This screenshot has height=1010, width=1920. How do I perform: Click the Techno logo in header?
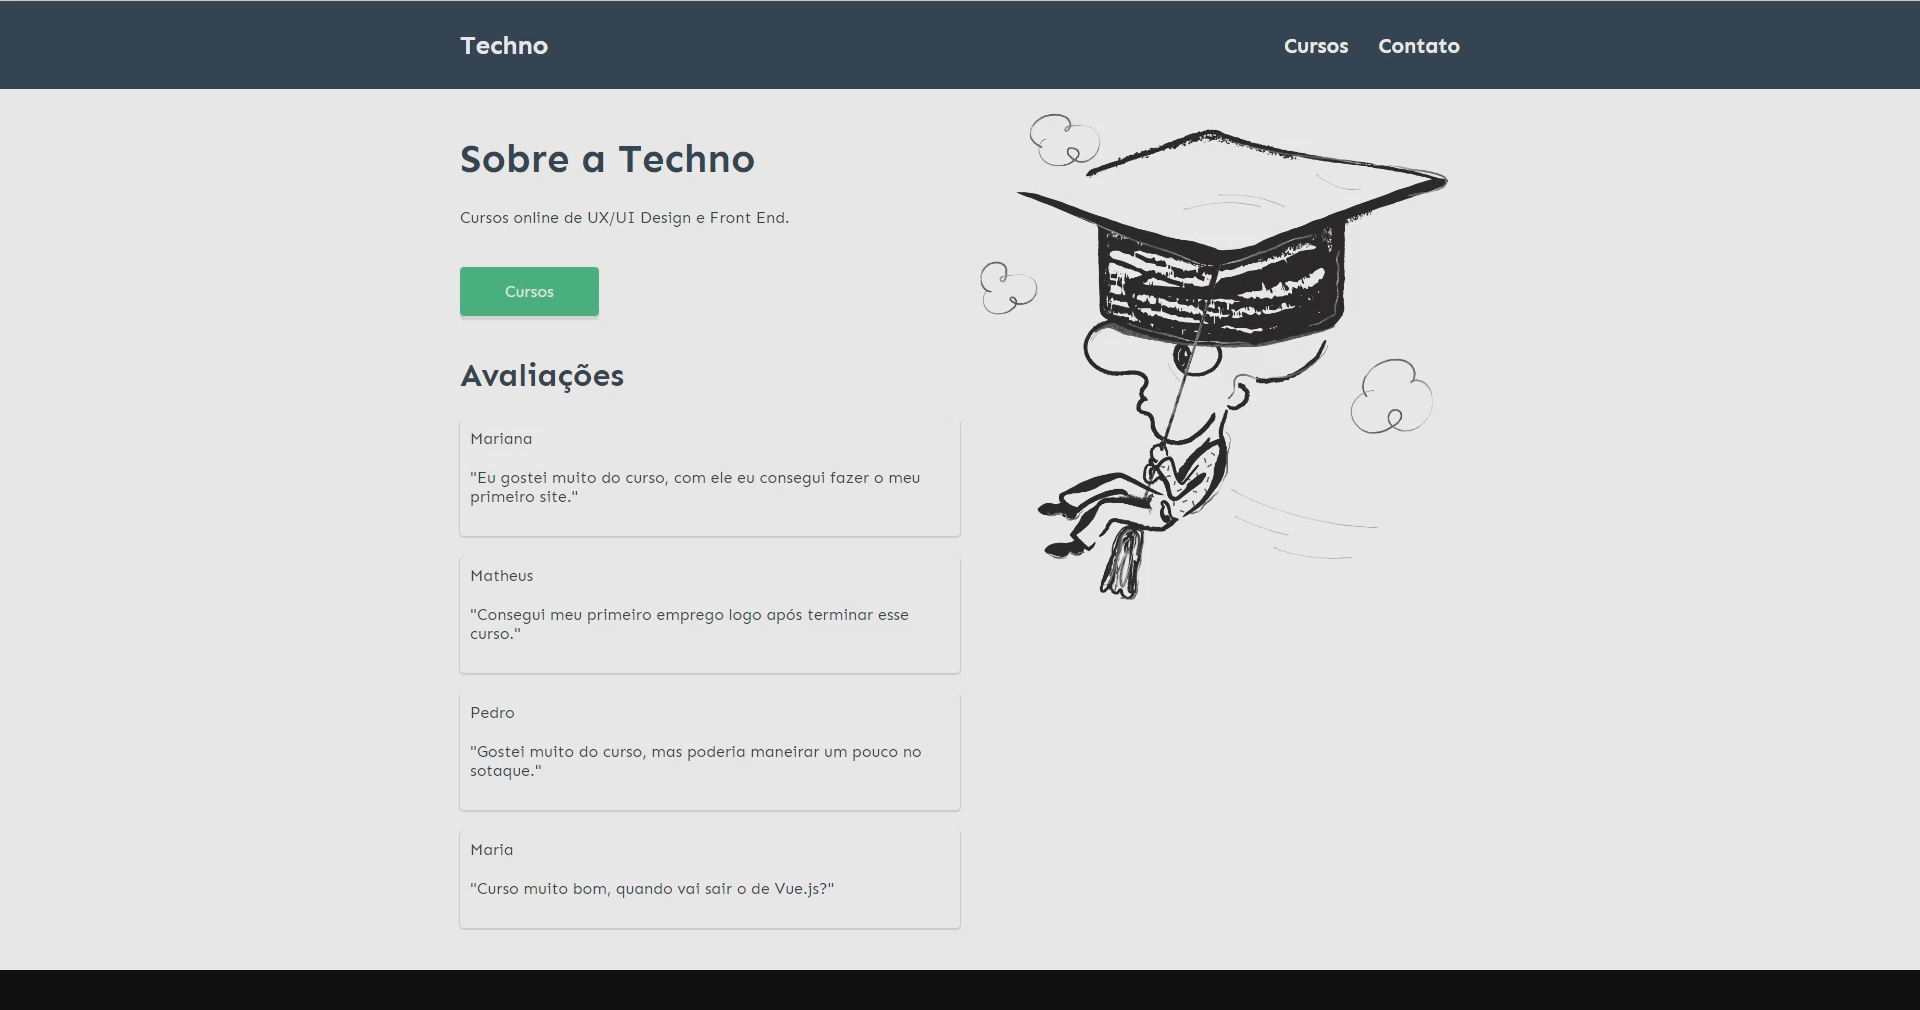(x=504, y=46)
